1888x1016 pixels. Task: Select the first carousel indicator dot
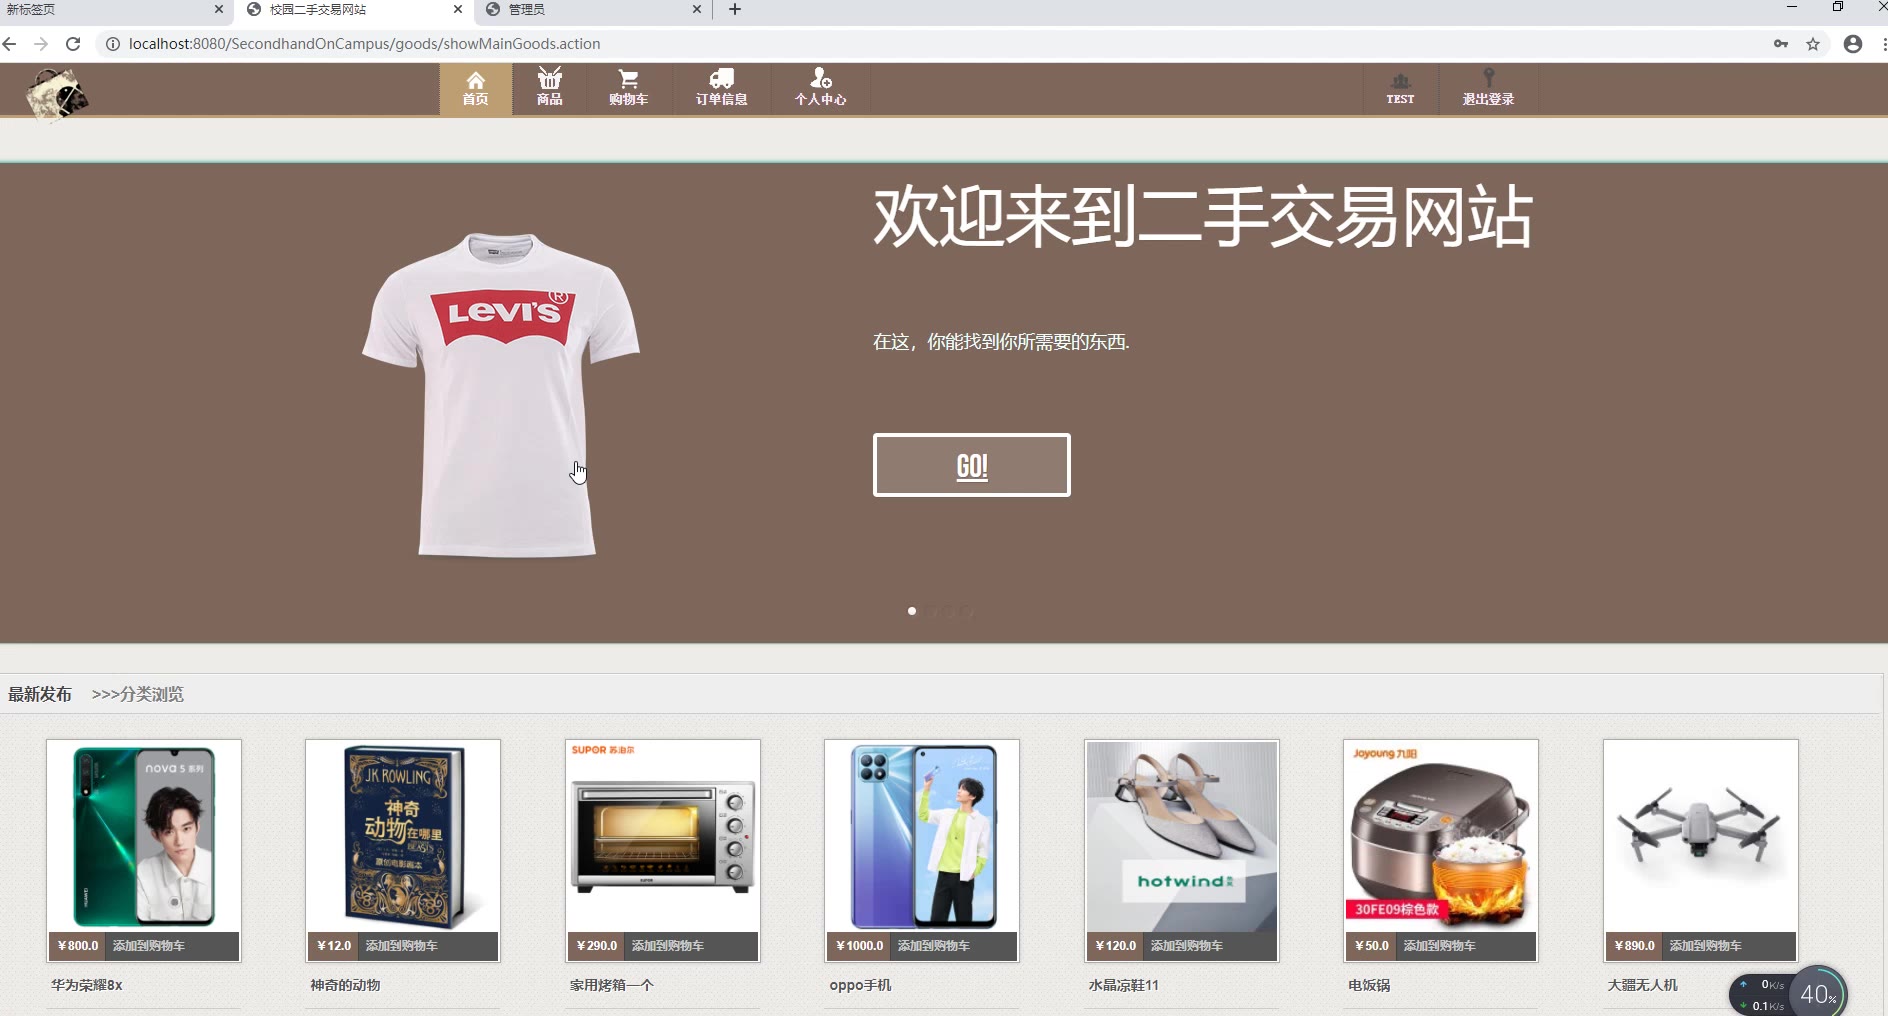coord(912,611)
